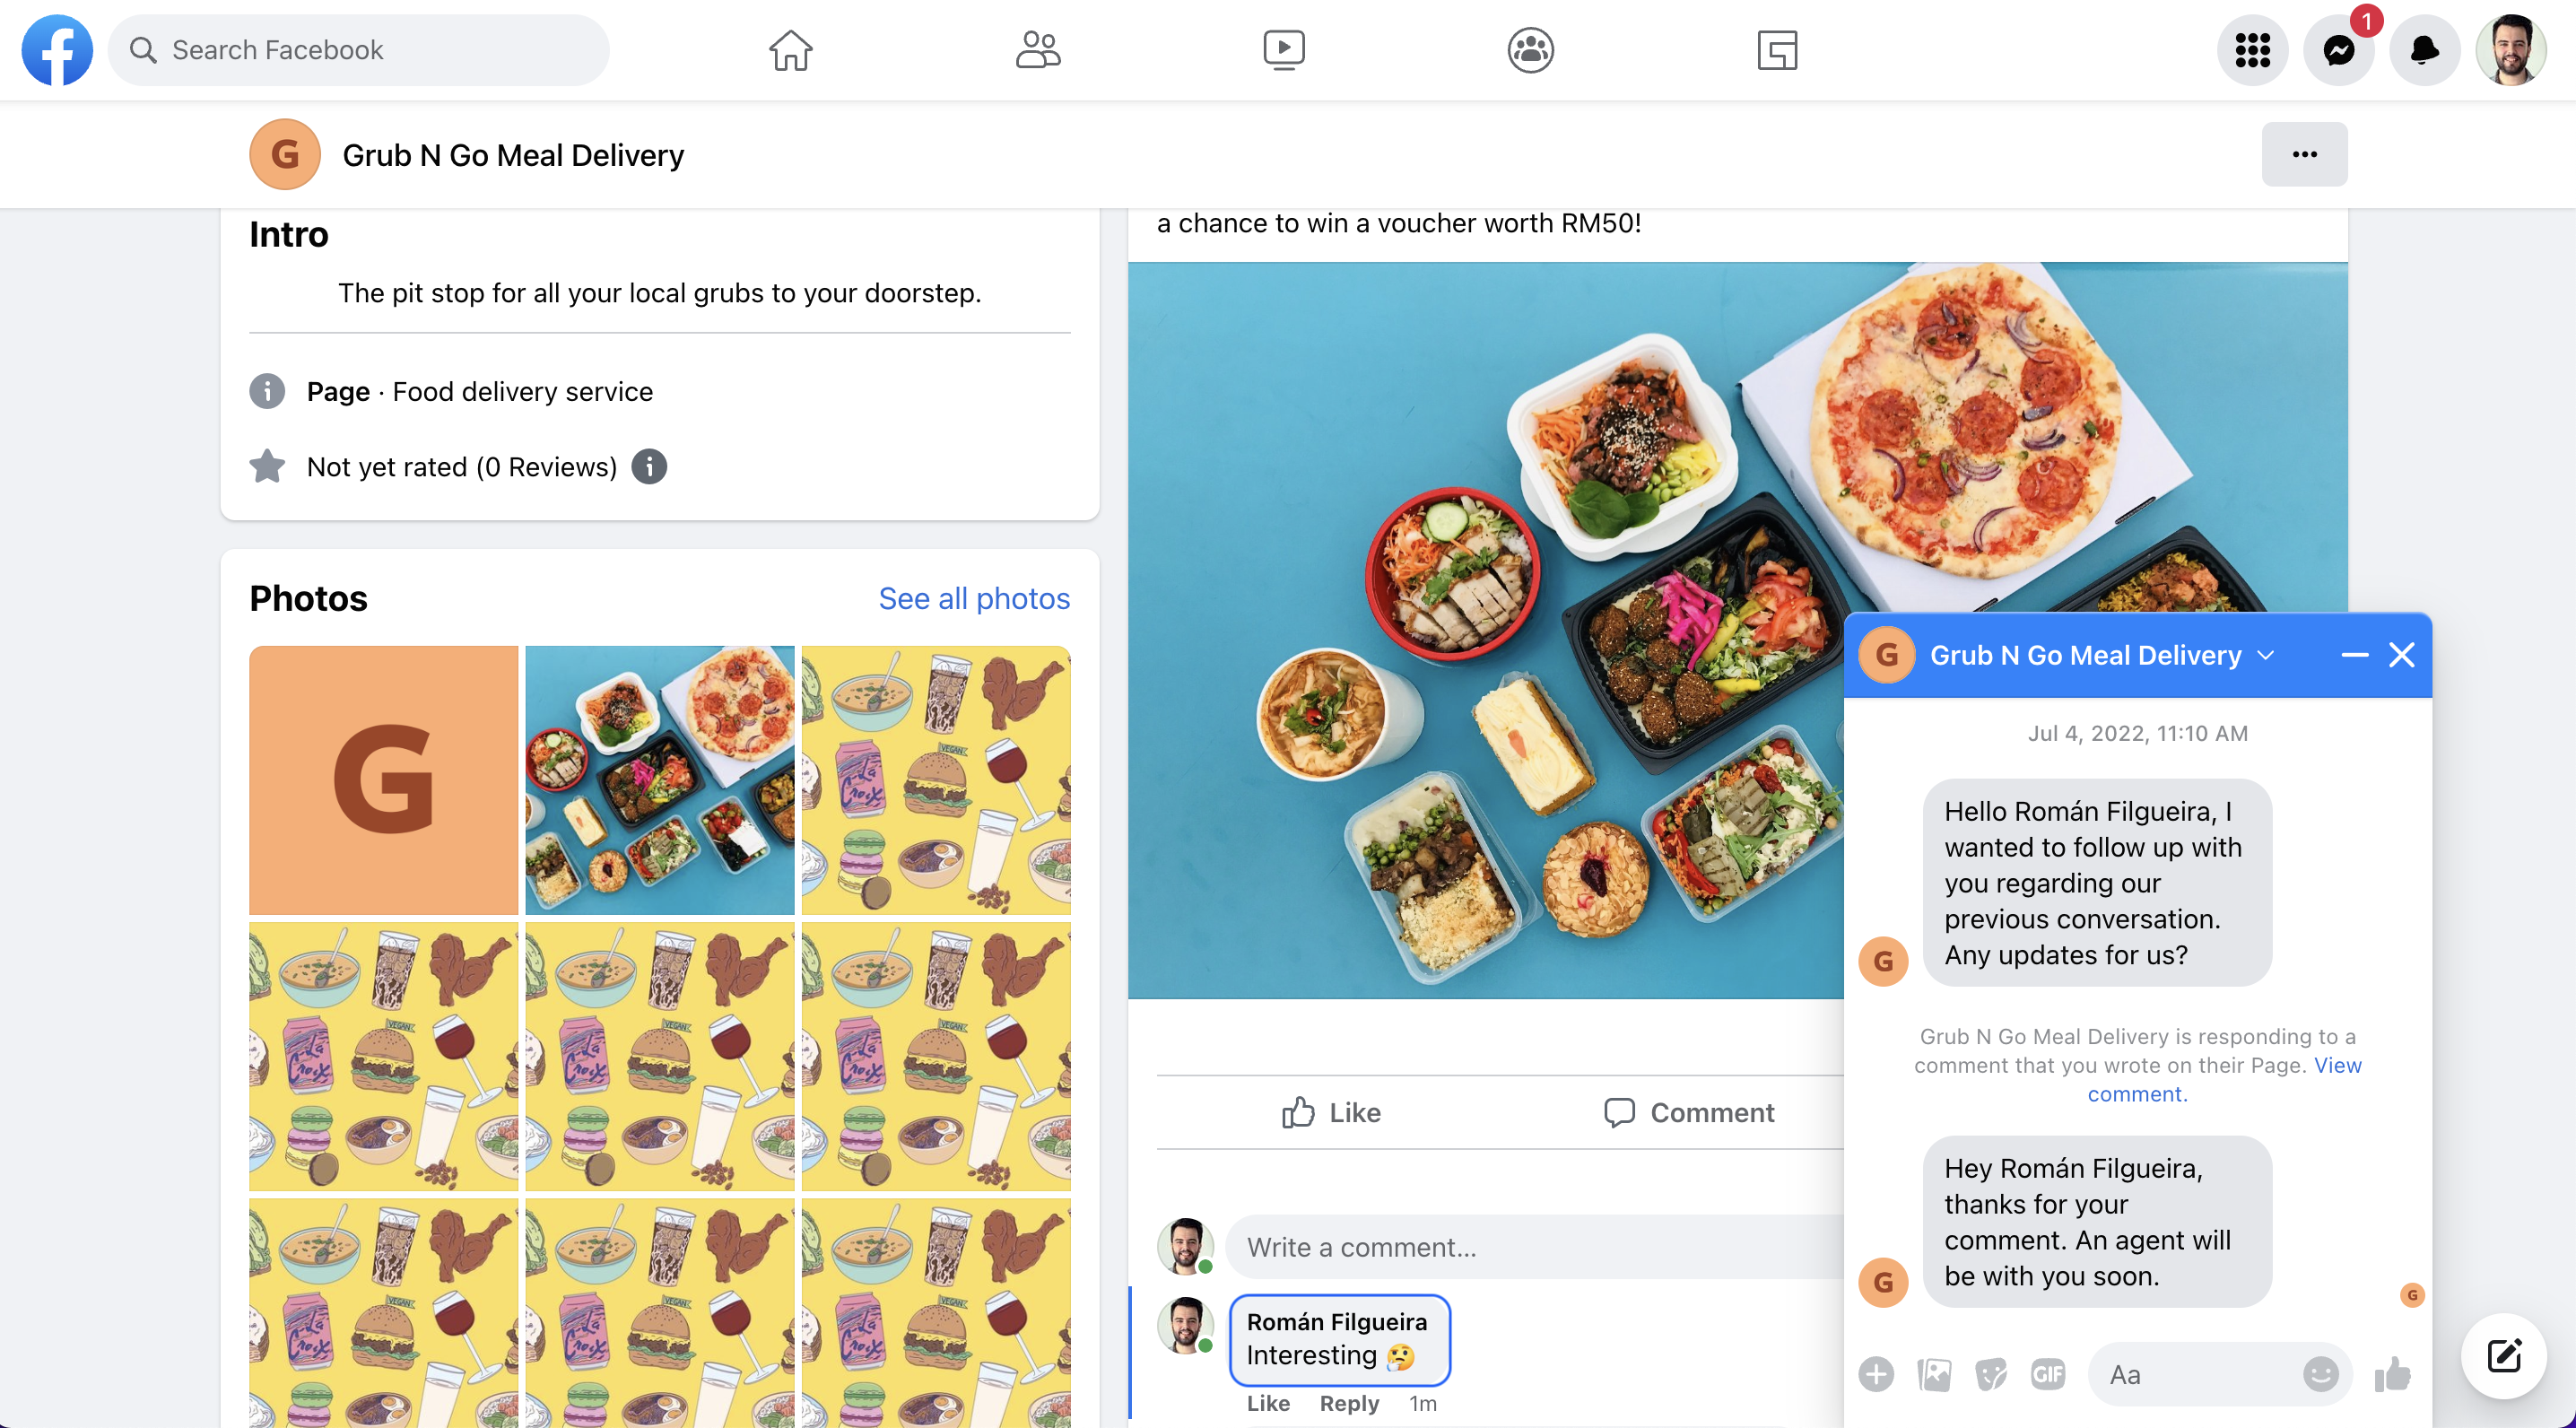Screen dimensions: 2576x1428
Task: Click the Gaming/Menu grid icon
Action: (2250, 49)
